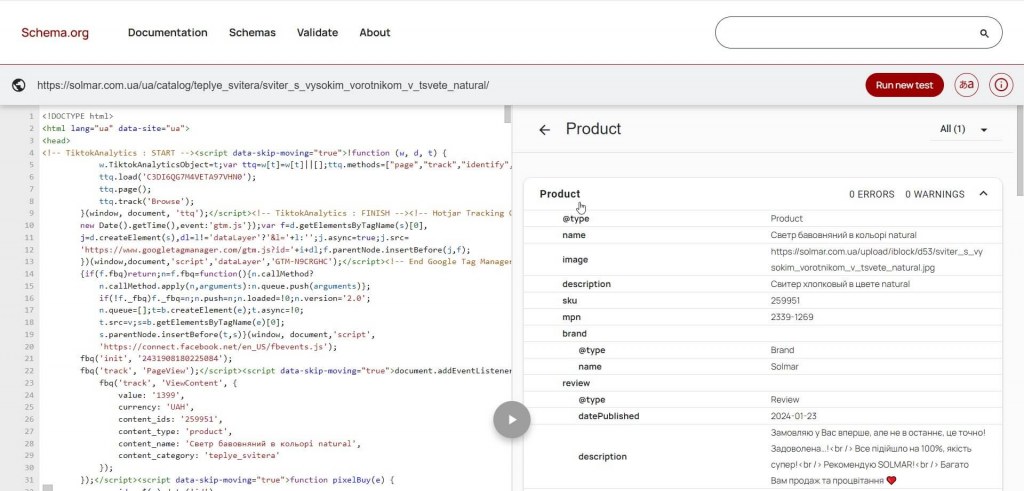Click the 0 WARNINGS label

click(x=935, y=194)
